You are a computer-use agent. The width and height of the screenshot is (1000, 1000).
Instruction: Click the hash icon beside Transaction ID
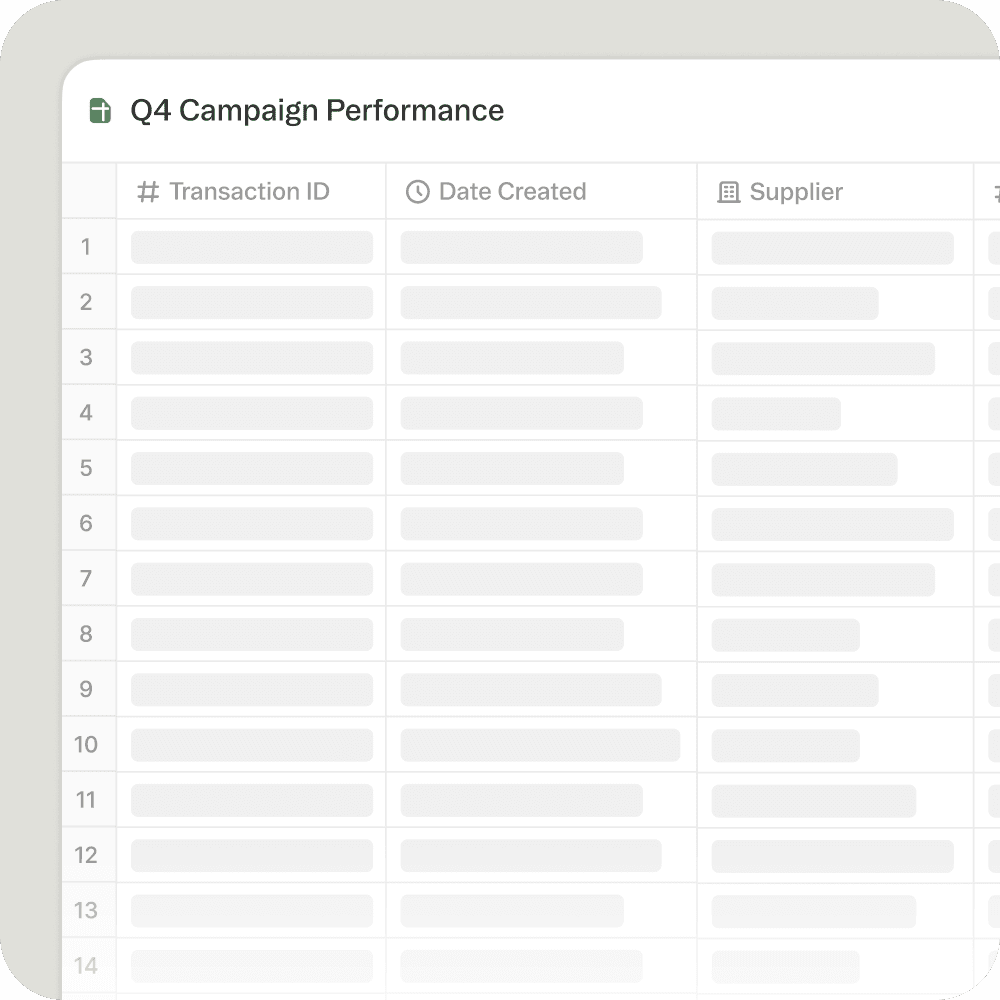[148, 192]
